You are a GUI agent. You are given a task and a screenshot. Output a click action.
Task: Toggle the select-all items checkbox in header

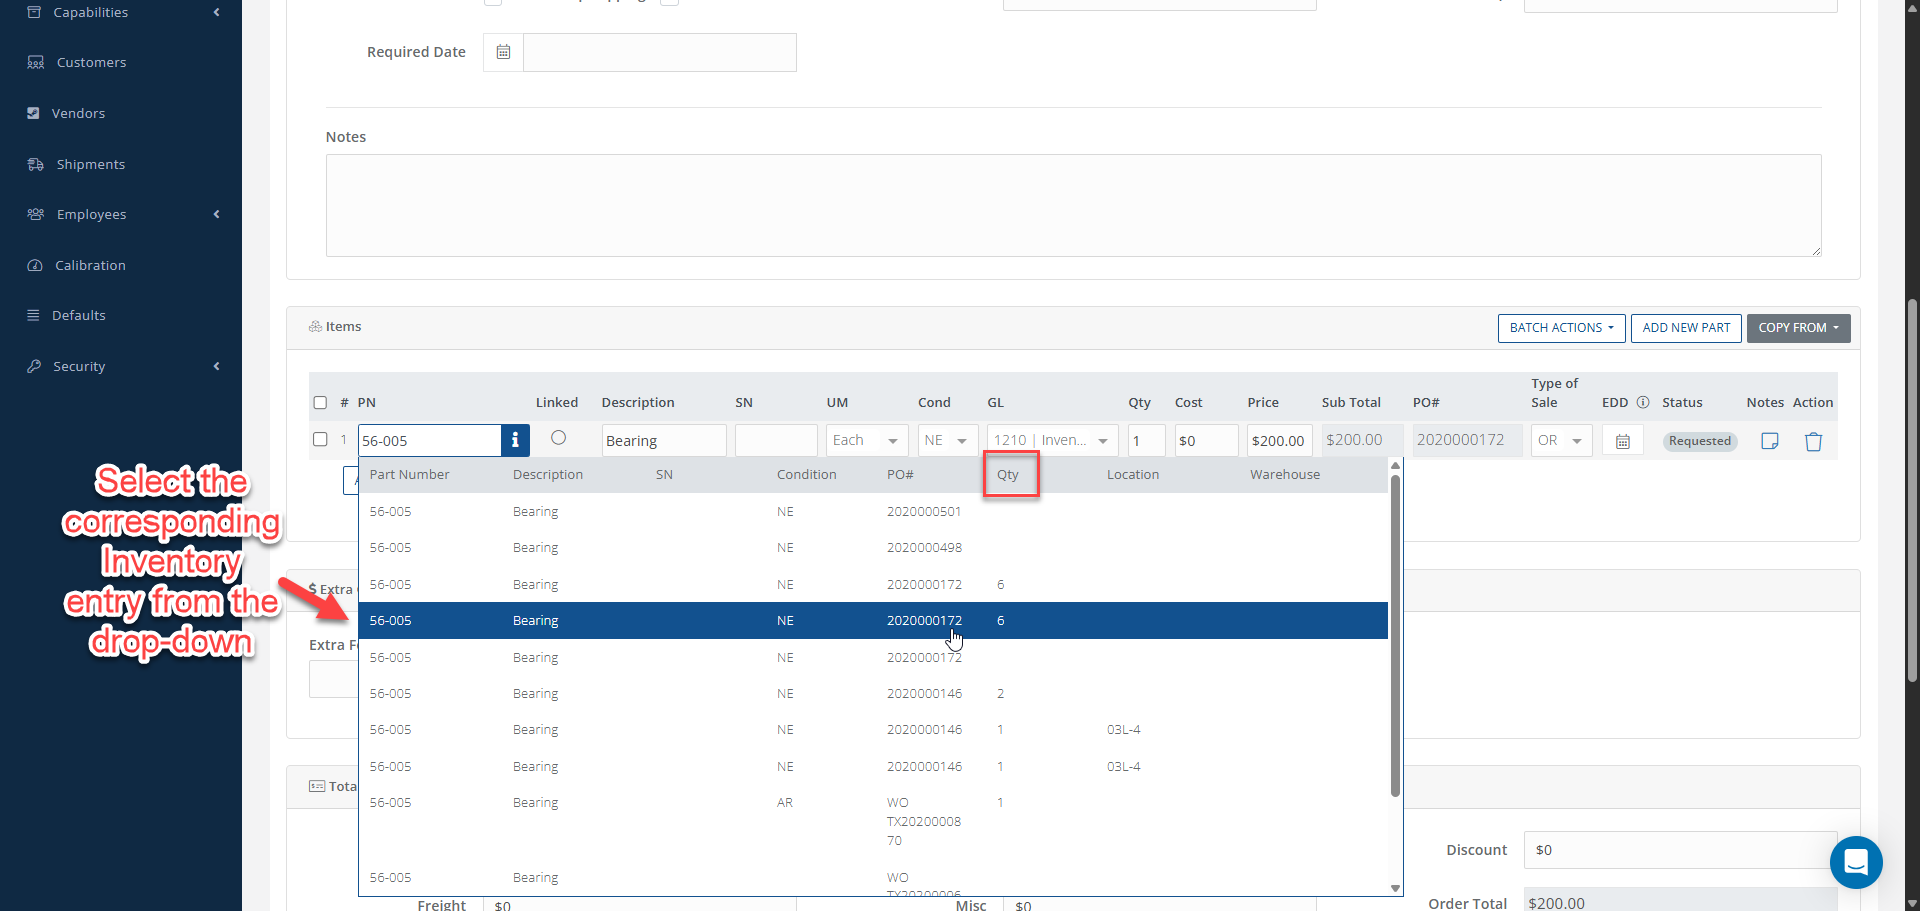coord(320,402)
